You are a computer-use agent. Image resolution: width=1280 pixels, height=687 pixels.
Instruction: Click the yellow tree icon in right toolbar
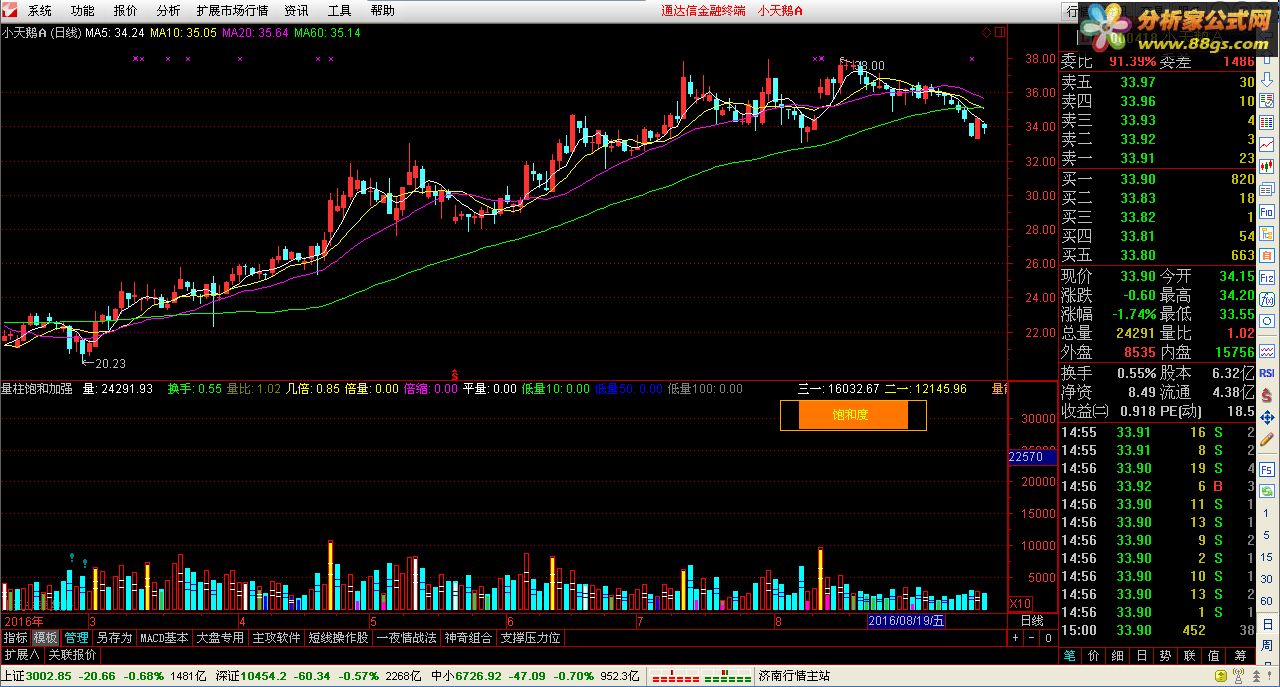[x=1267, y=233]
